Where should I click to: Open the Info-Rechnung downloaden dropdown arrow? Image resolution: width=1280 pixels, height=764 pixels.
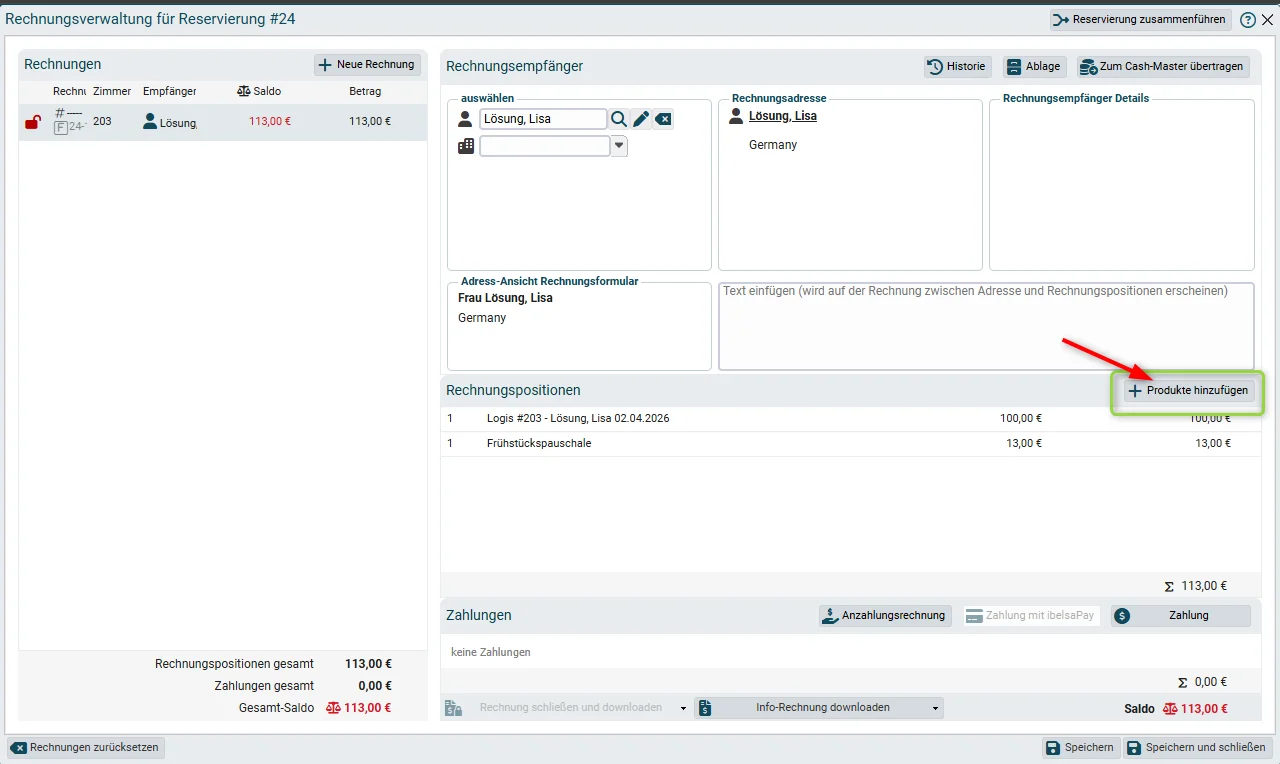pos(936,708)
